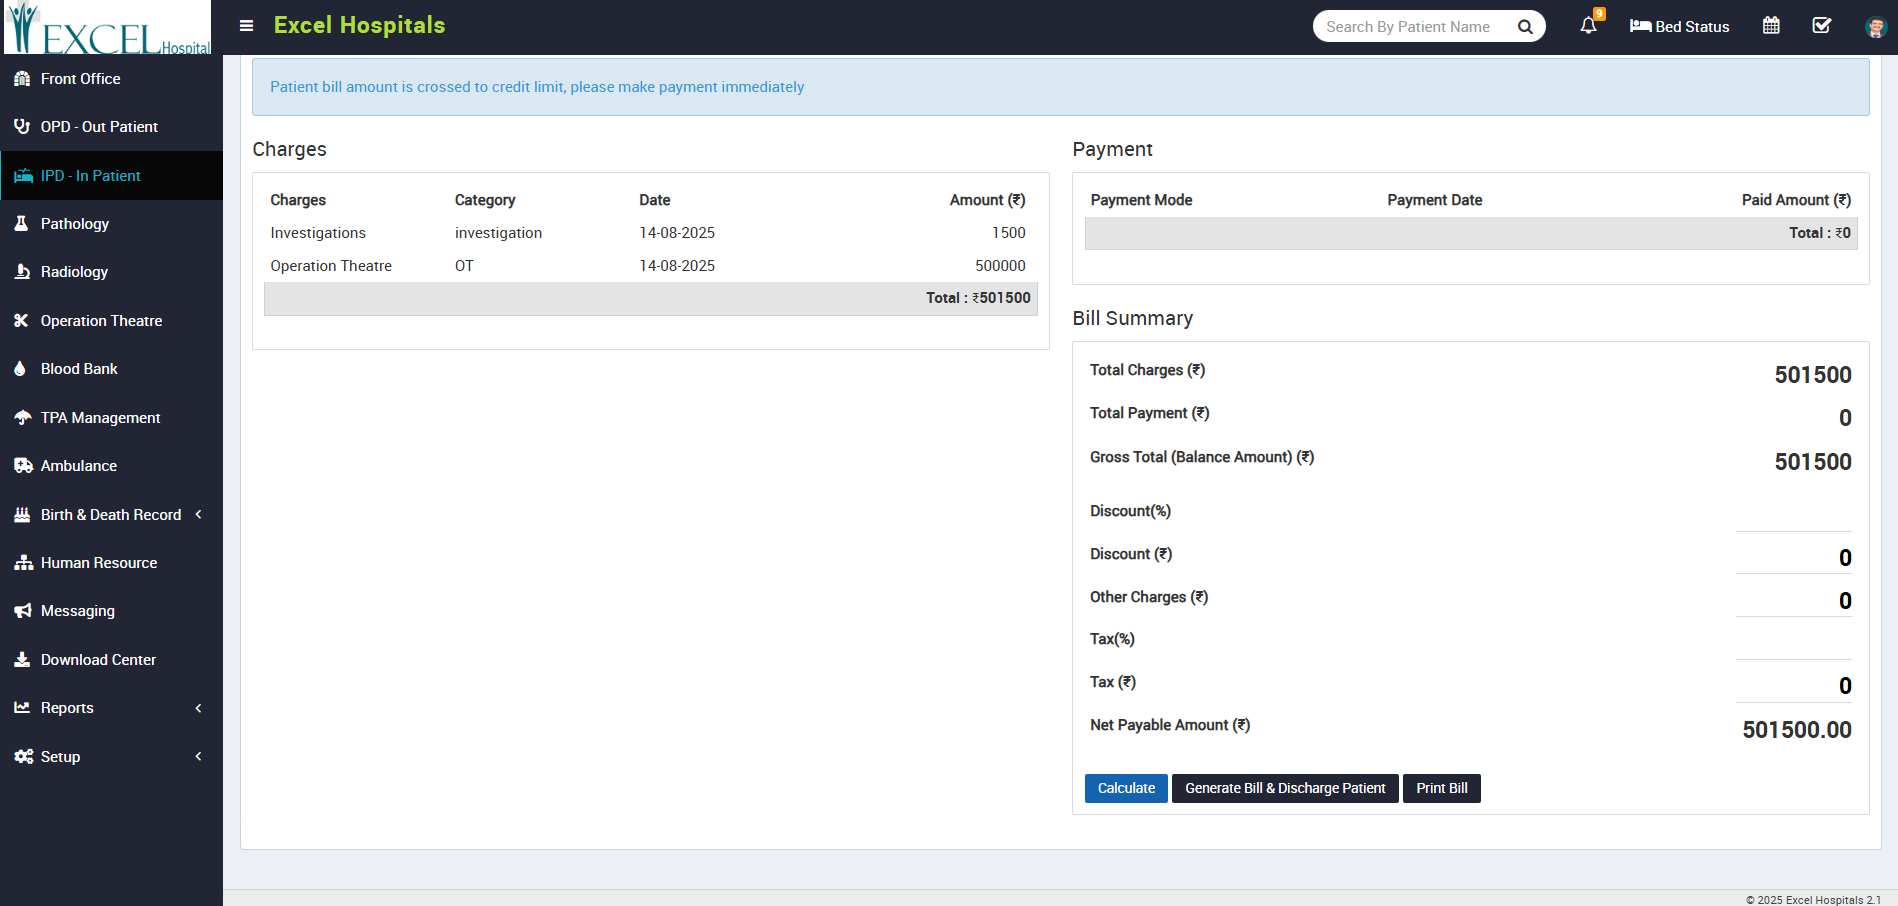
Task: Click the Paid Amount (₹) column header
Action: [x=1796, y=200]
